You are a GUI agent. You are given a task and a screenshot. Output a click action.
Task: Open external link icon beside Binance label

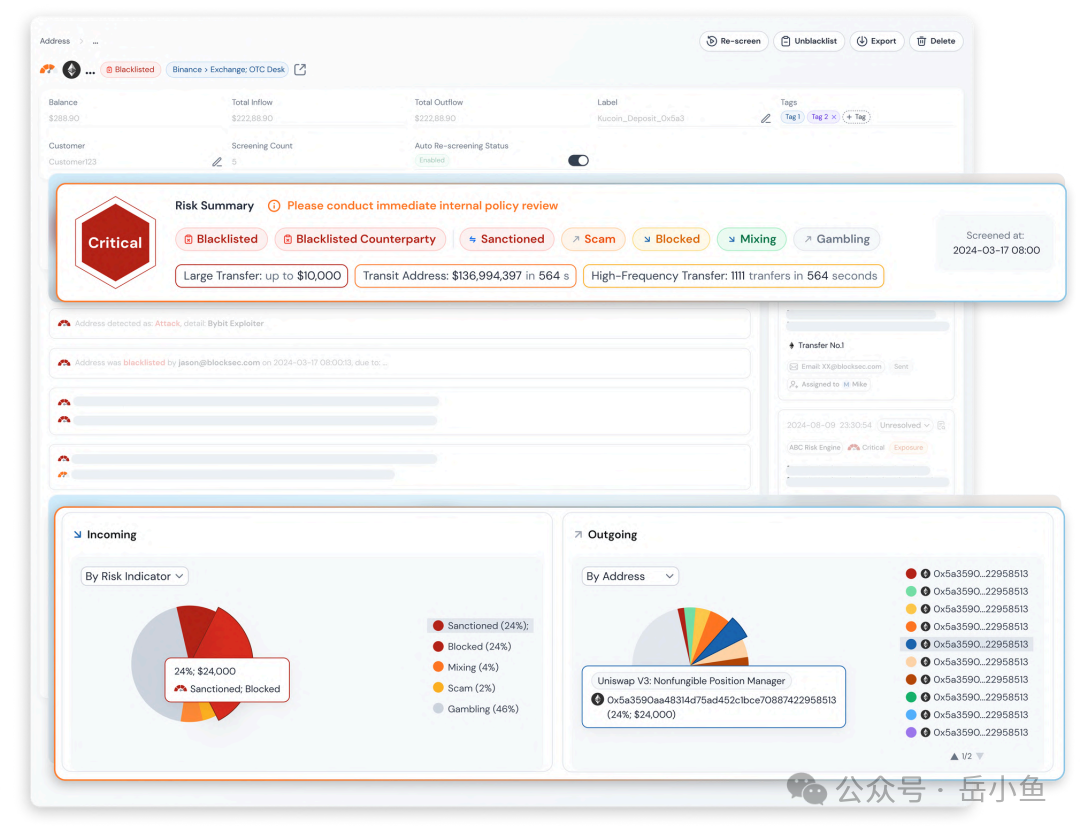coord(300,70)
